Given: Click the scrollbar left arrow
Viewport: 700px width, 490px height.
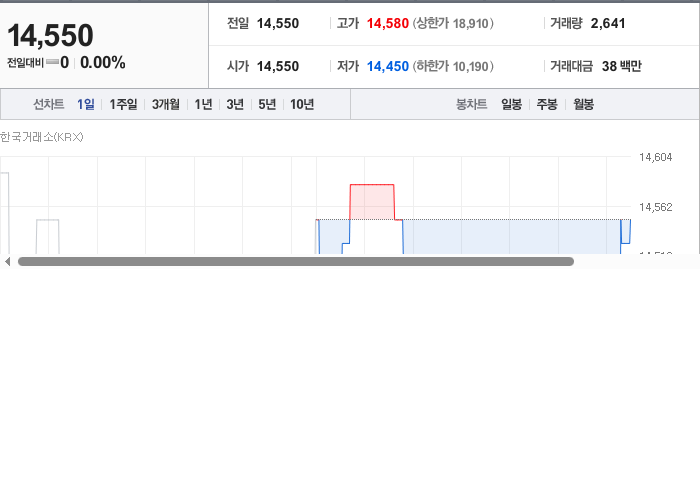Looking at the screenshot, I should [7, 262].
